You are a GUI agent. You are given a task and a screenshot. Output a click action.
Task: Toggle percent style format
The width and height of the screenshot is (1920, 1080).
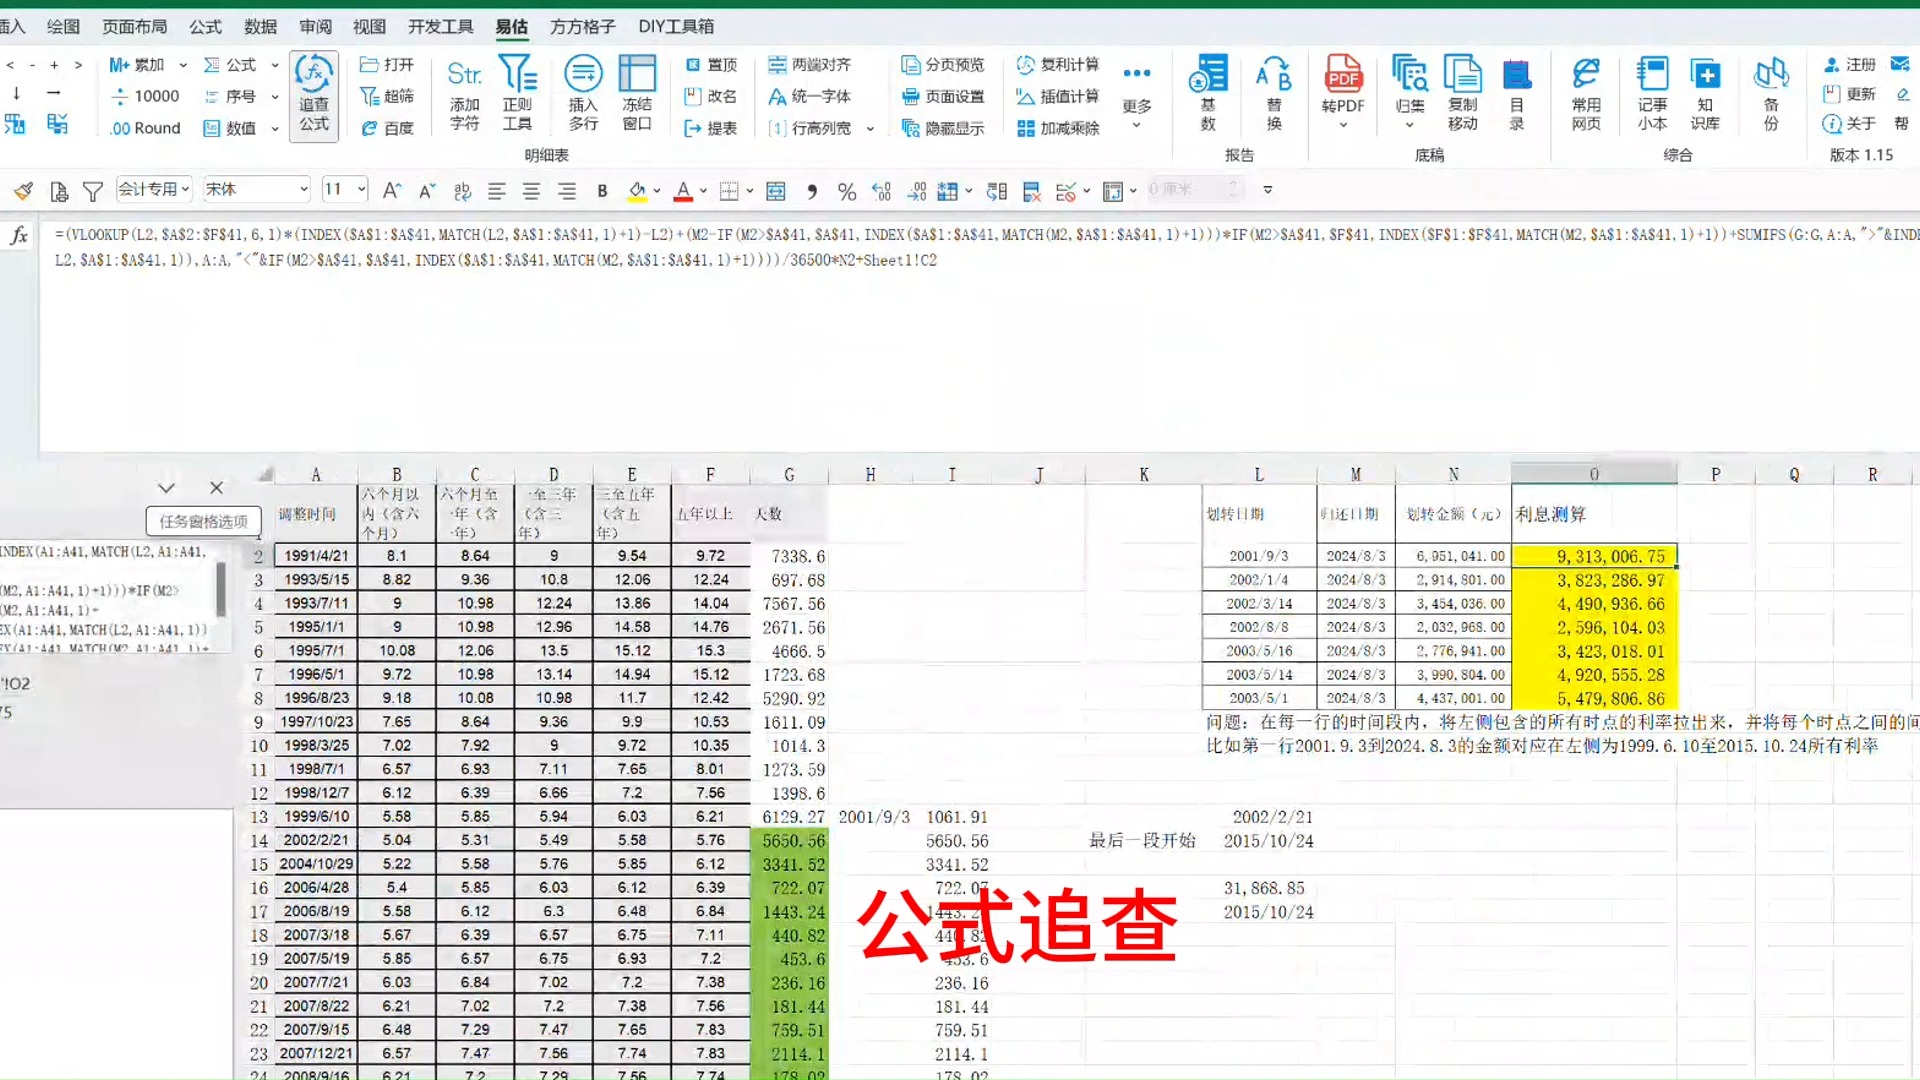click(846, 190)
